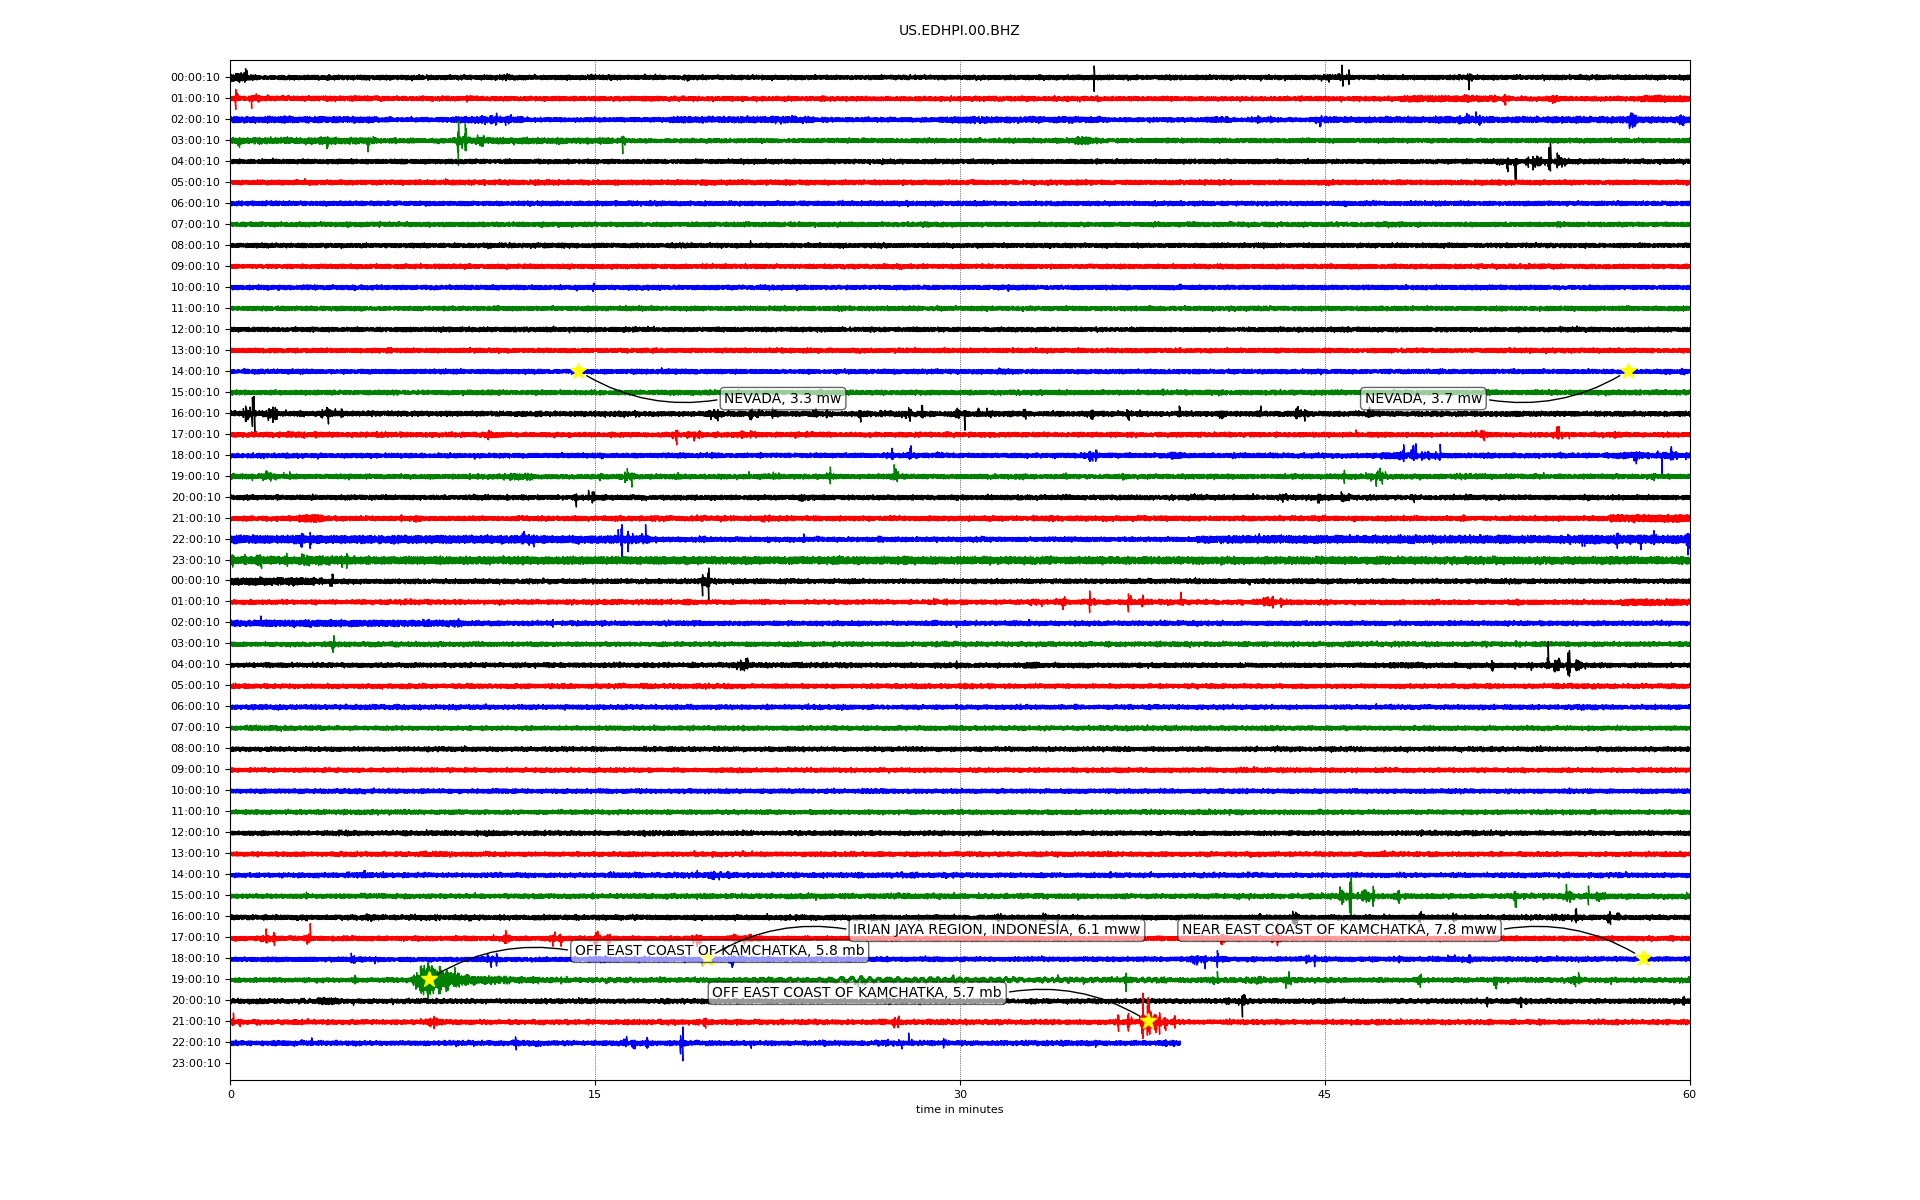Screen dimensions: 1920x1200
Task: Click the star marking Nevada 3.3 earthquake
Action: 578,371
